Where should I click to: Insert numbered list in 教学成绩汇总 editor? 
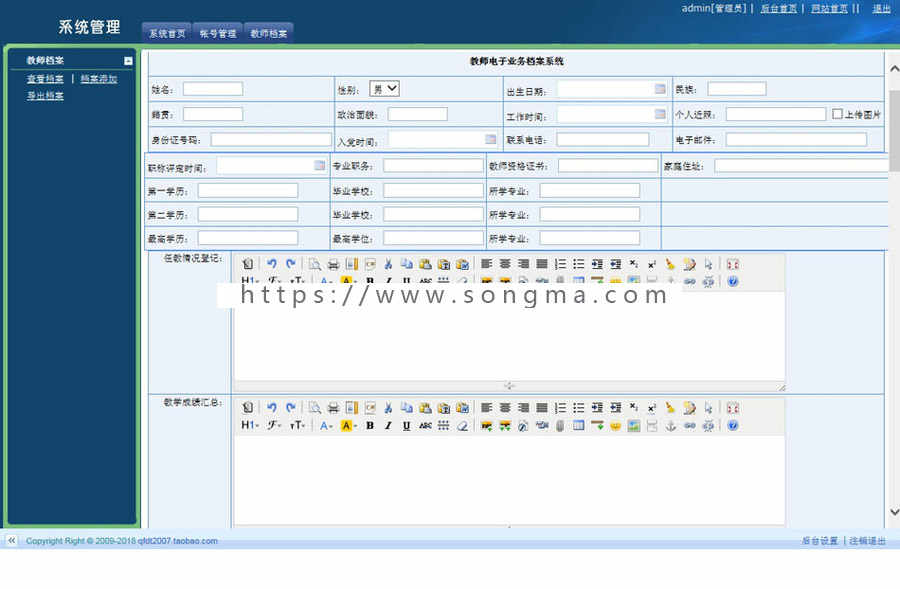tap(560, 408)
